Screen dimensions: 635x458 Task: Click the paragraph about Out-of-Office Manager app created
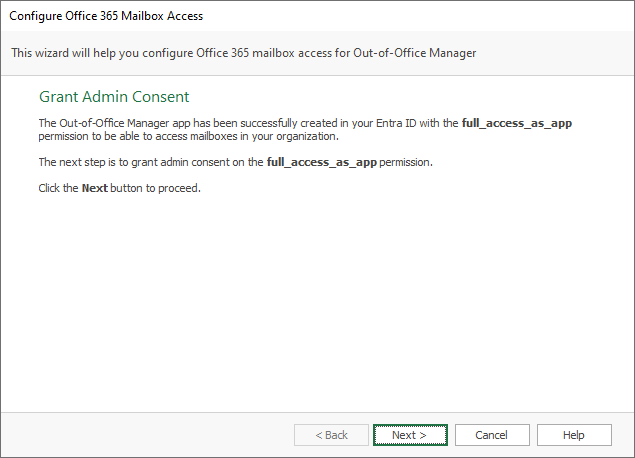click(x=305, y=130)
